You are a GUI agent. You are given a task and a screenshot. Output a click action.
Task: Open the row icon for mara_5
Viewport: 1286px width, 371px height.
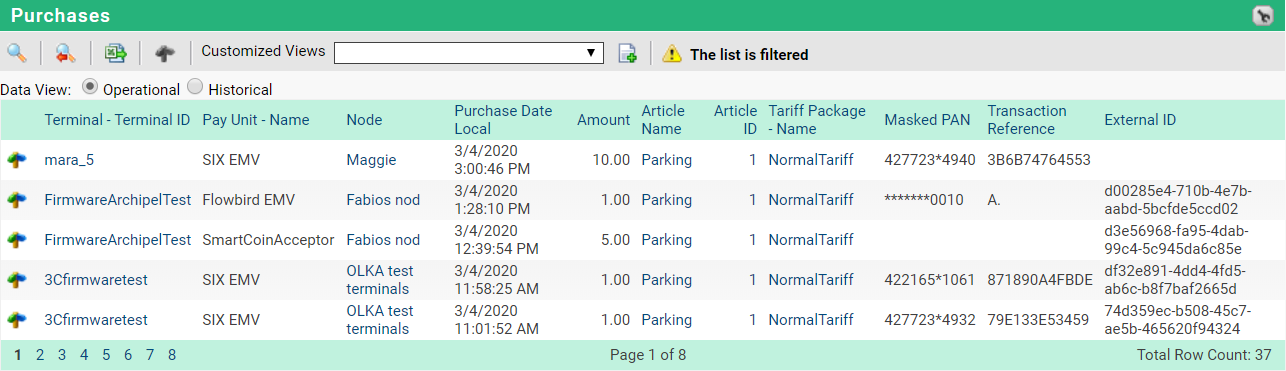16,160
